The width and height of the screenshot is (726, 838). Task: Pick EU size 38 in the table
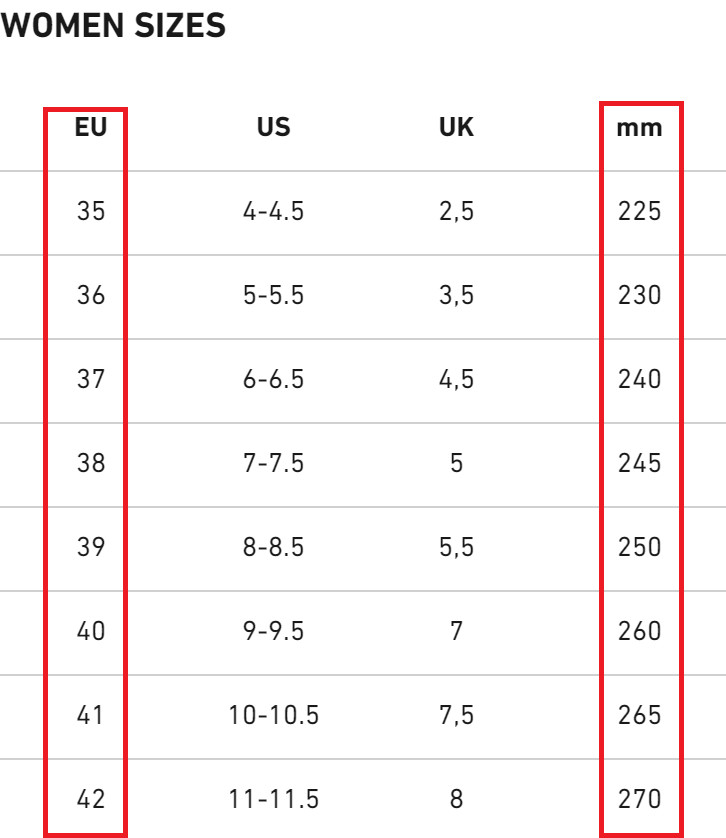coord(90,464)
